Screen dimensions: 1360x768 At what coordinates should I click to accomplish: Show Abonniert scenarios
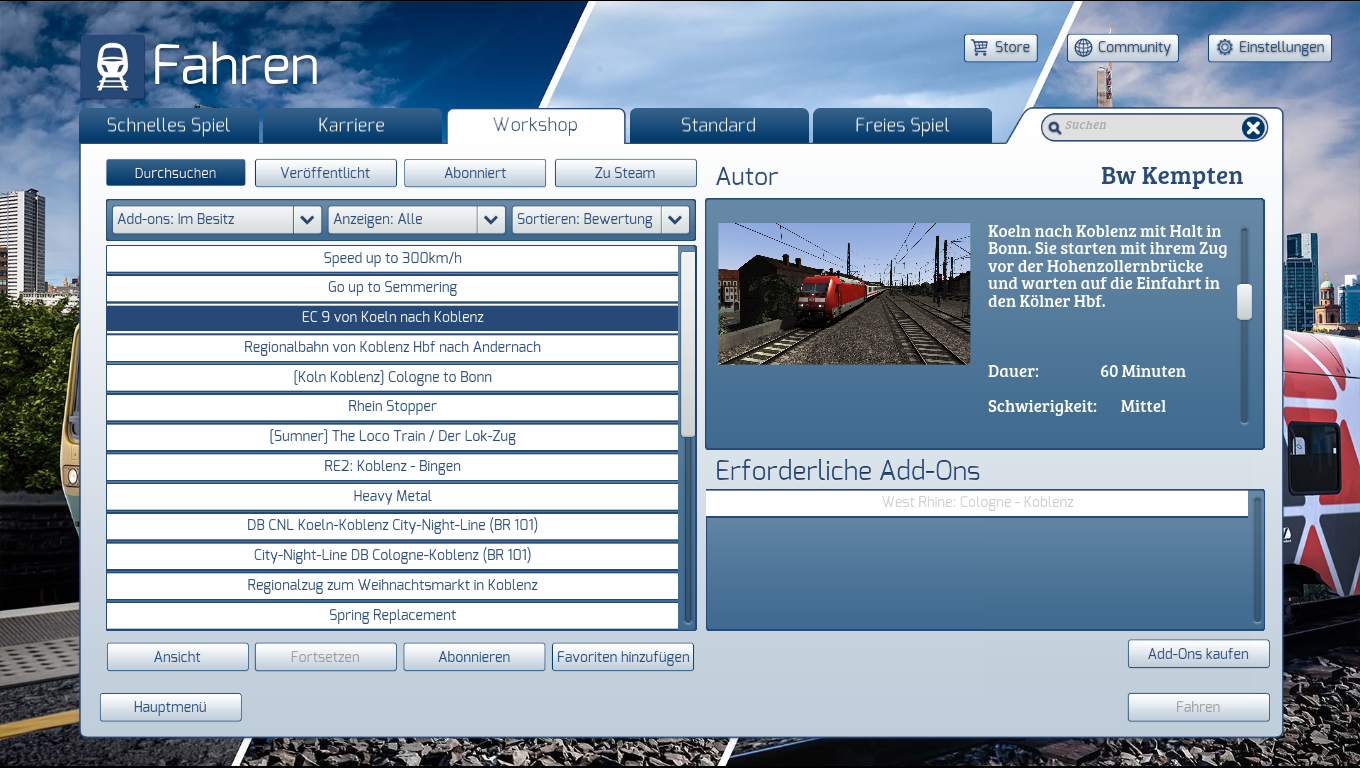475,173
